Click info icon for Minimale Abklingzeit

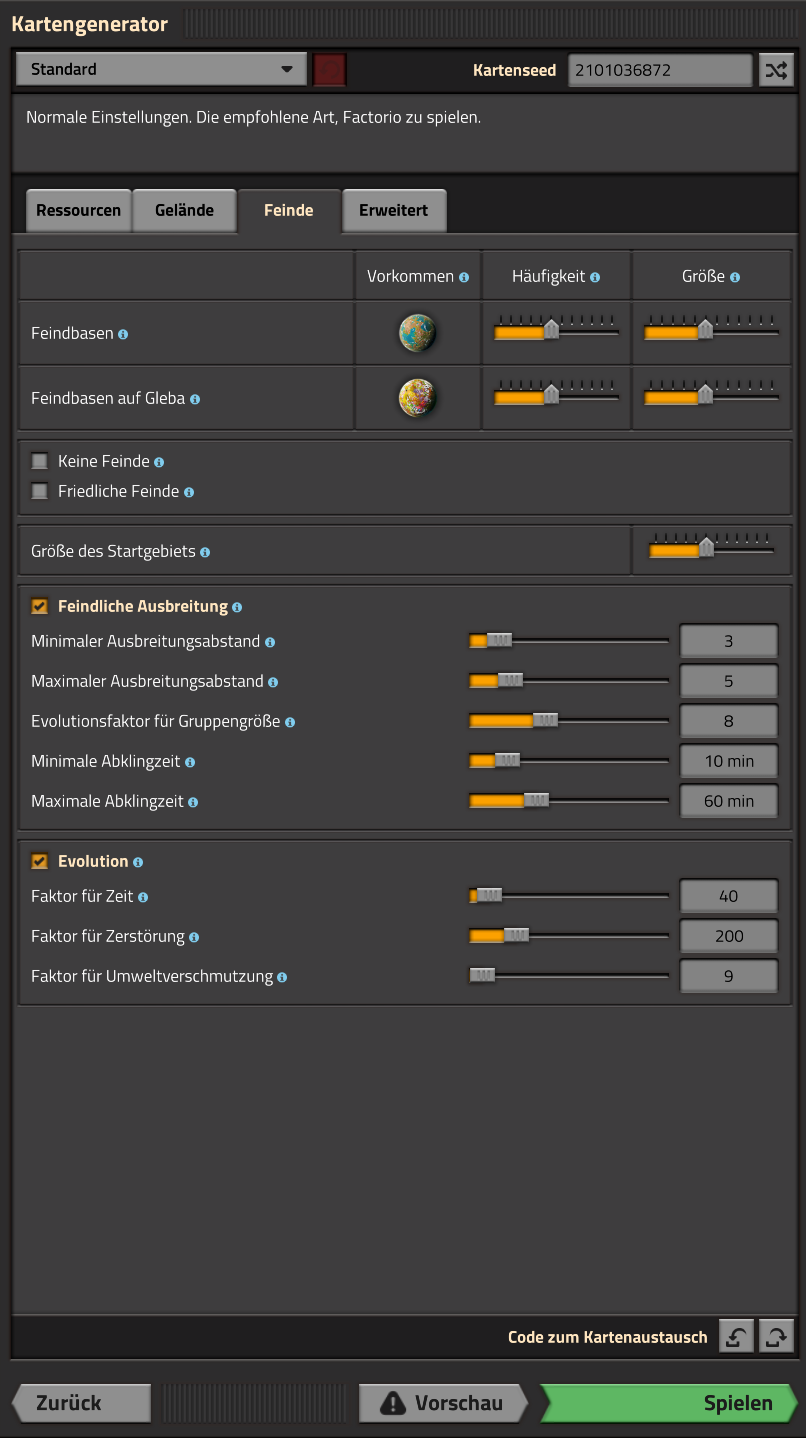[x=190, y=762]
